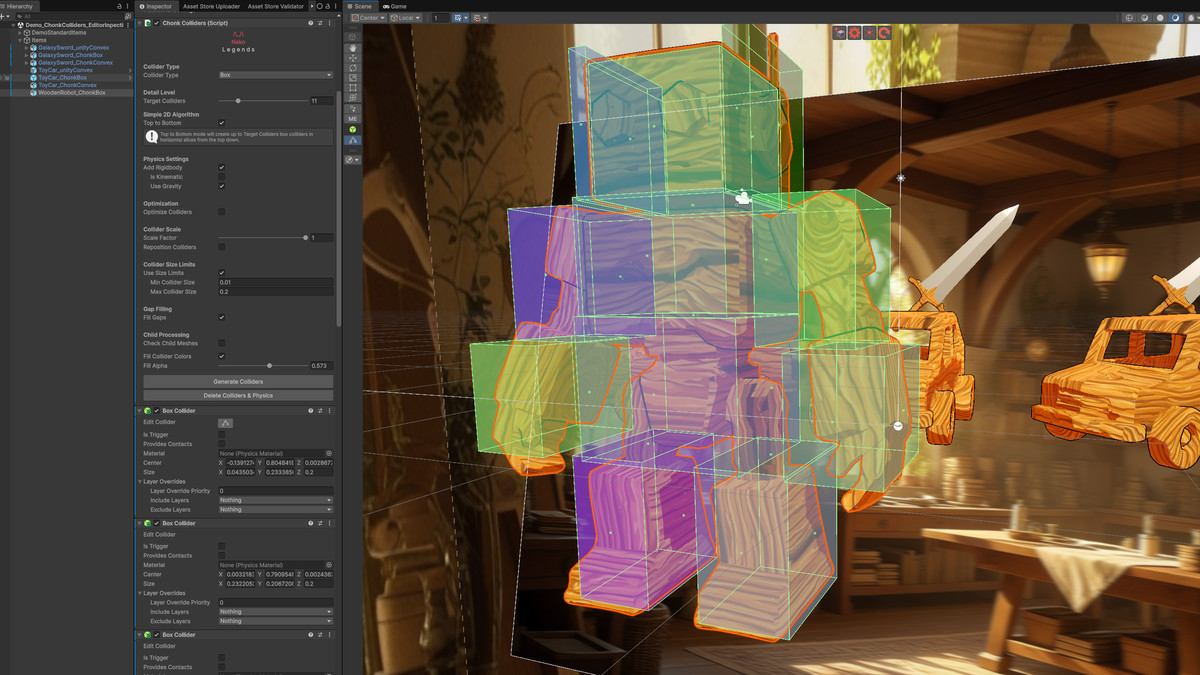This screenshot has height=675, width=1200.
Task: Select the Rect tool in Scene toolbar
Action: (x=352, y=88)
